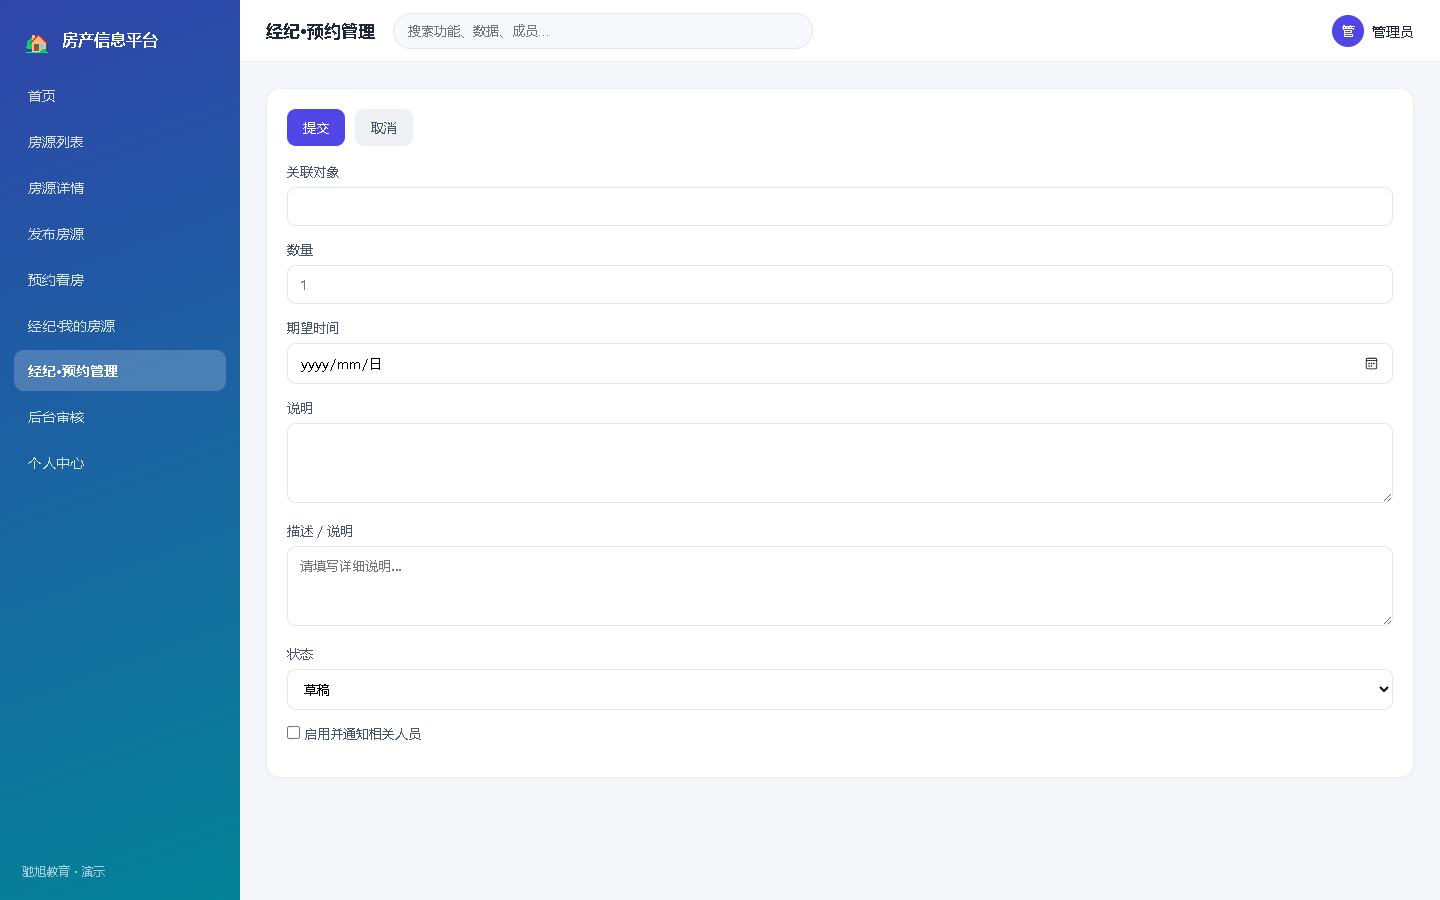Click the house logo icon

point(37,42)
